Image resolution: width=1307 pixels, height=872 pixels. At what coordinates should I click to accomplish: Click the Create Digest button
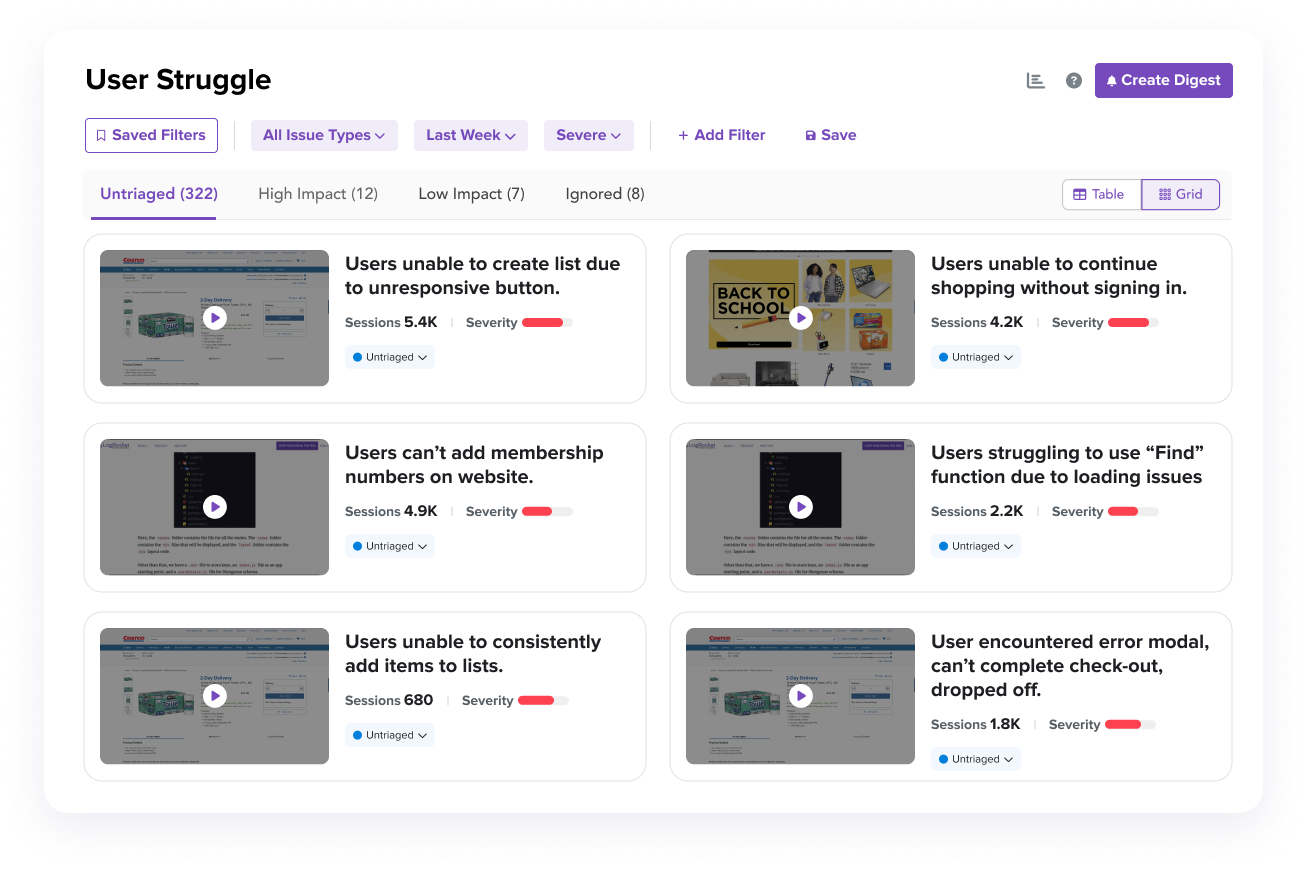click(x=1163, y=80)
